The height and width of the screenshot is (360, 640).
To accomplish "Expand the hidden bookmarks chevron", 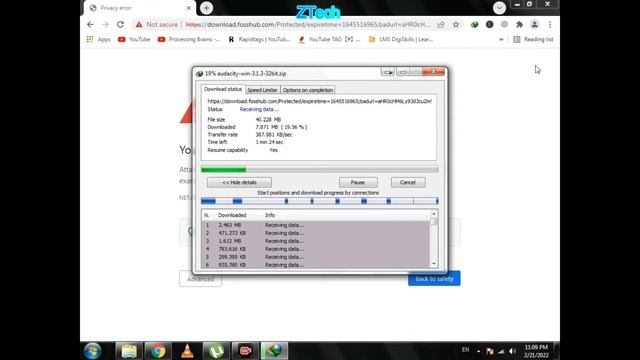I will click(x=501, y=39).
